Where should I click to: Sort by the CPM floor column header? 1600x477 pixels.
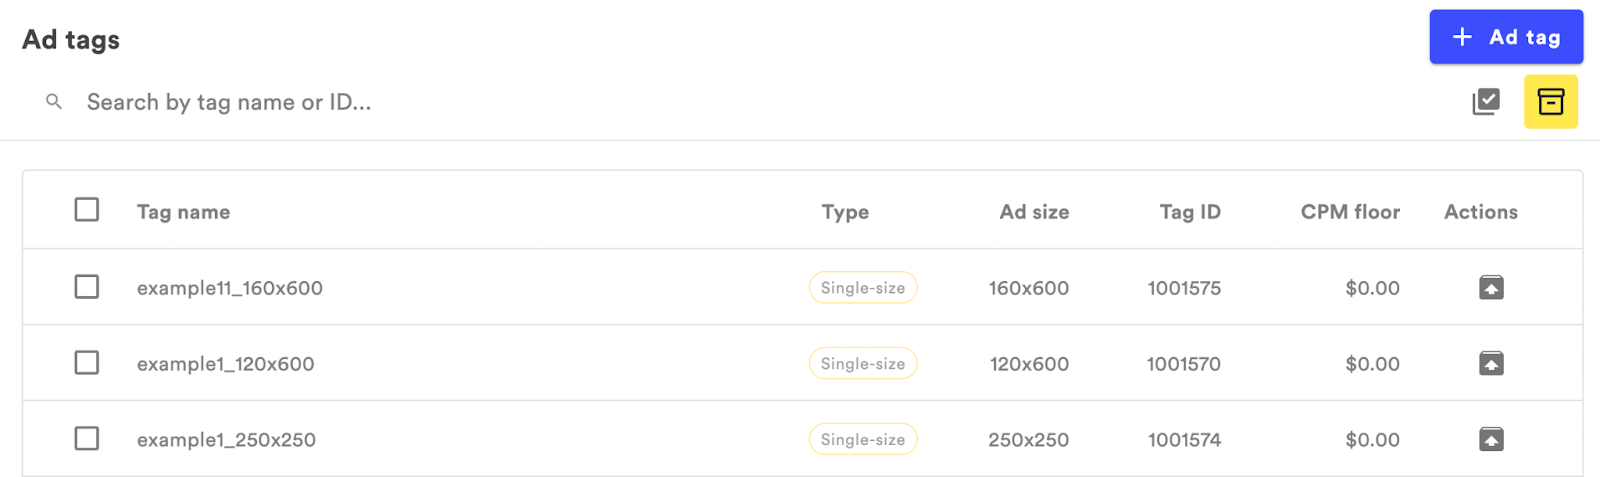click(x=1350, y=212)
